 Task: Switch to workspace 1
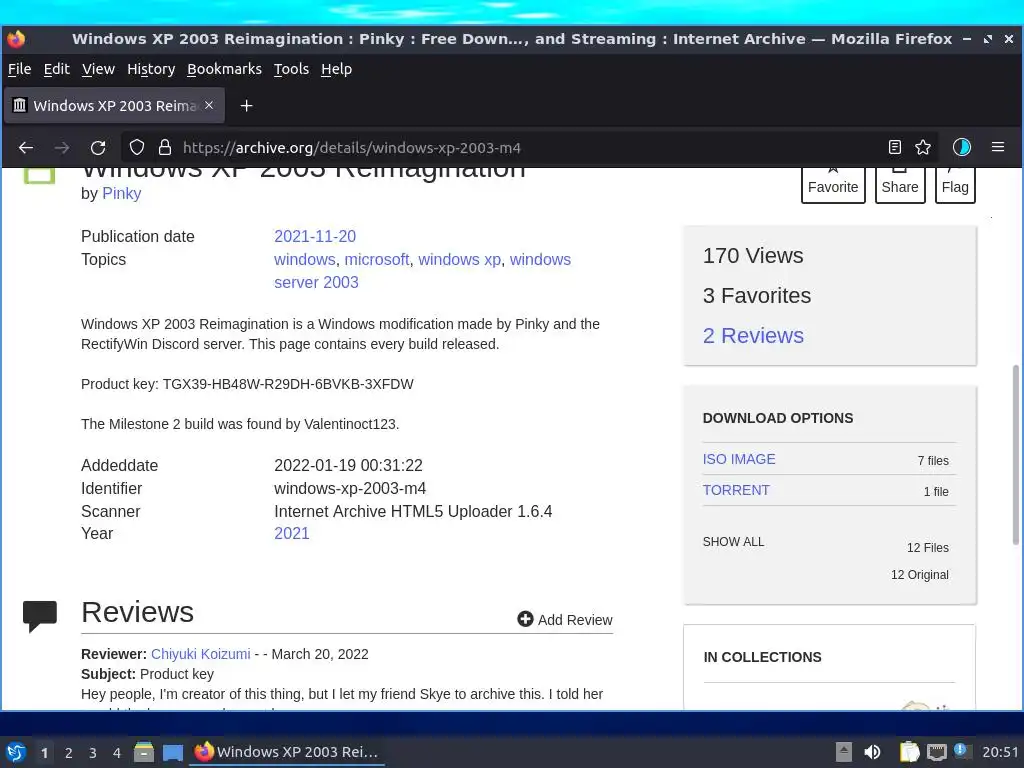44,753
